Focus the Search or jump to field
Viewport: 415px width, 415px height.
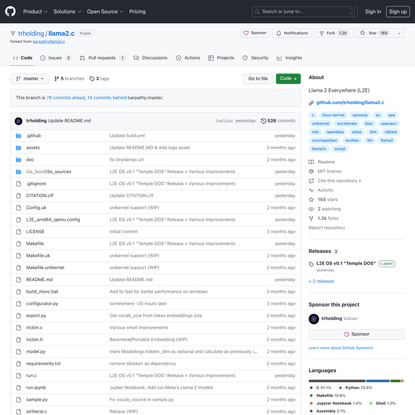tap(305, 11)
